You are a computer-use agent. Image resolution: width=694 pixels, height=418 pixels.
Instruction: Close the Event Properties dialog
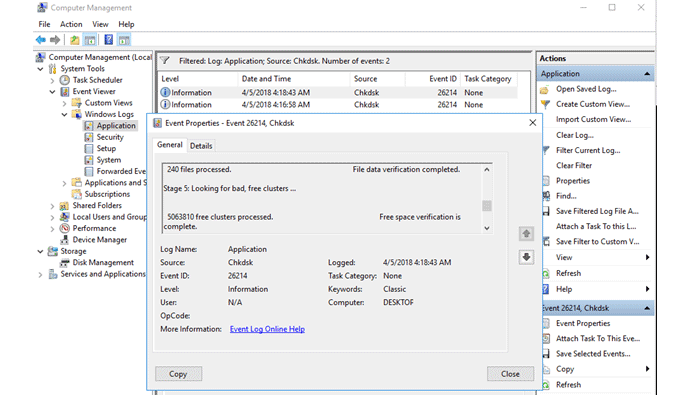[x=532, y=123]
